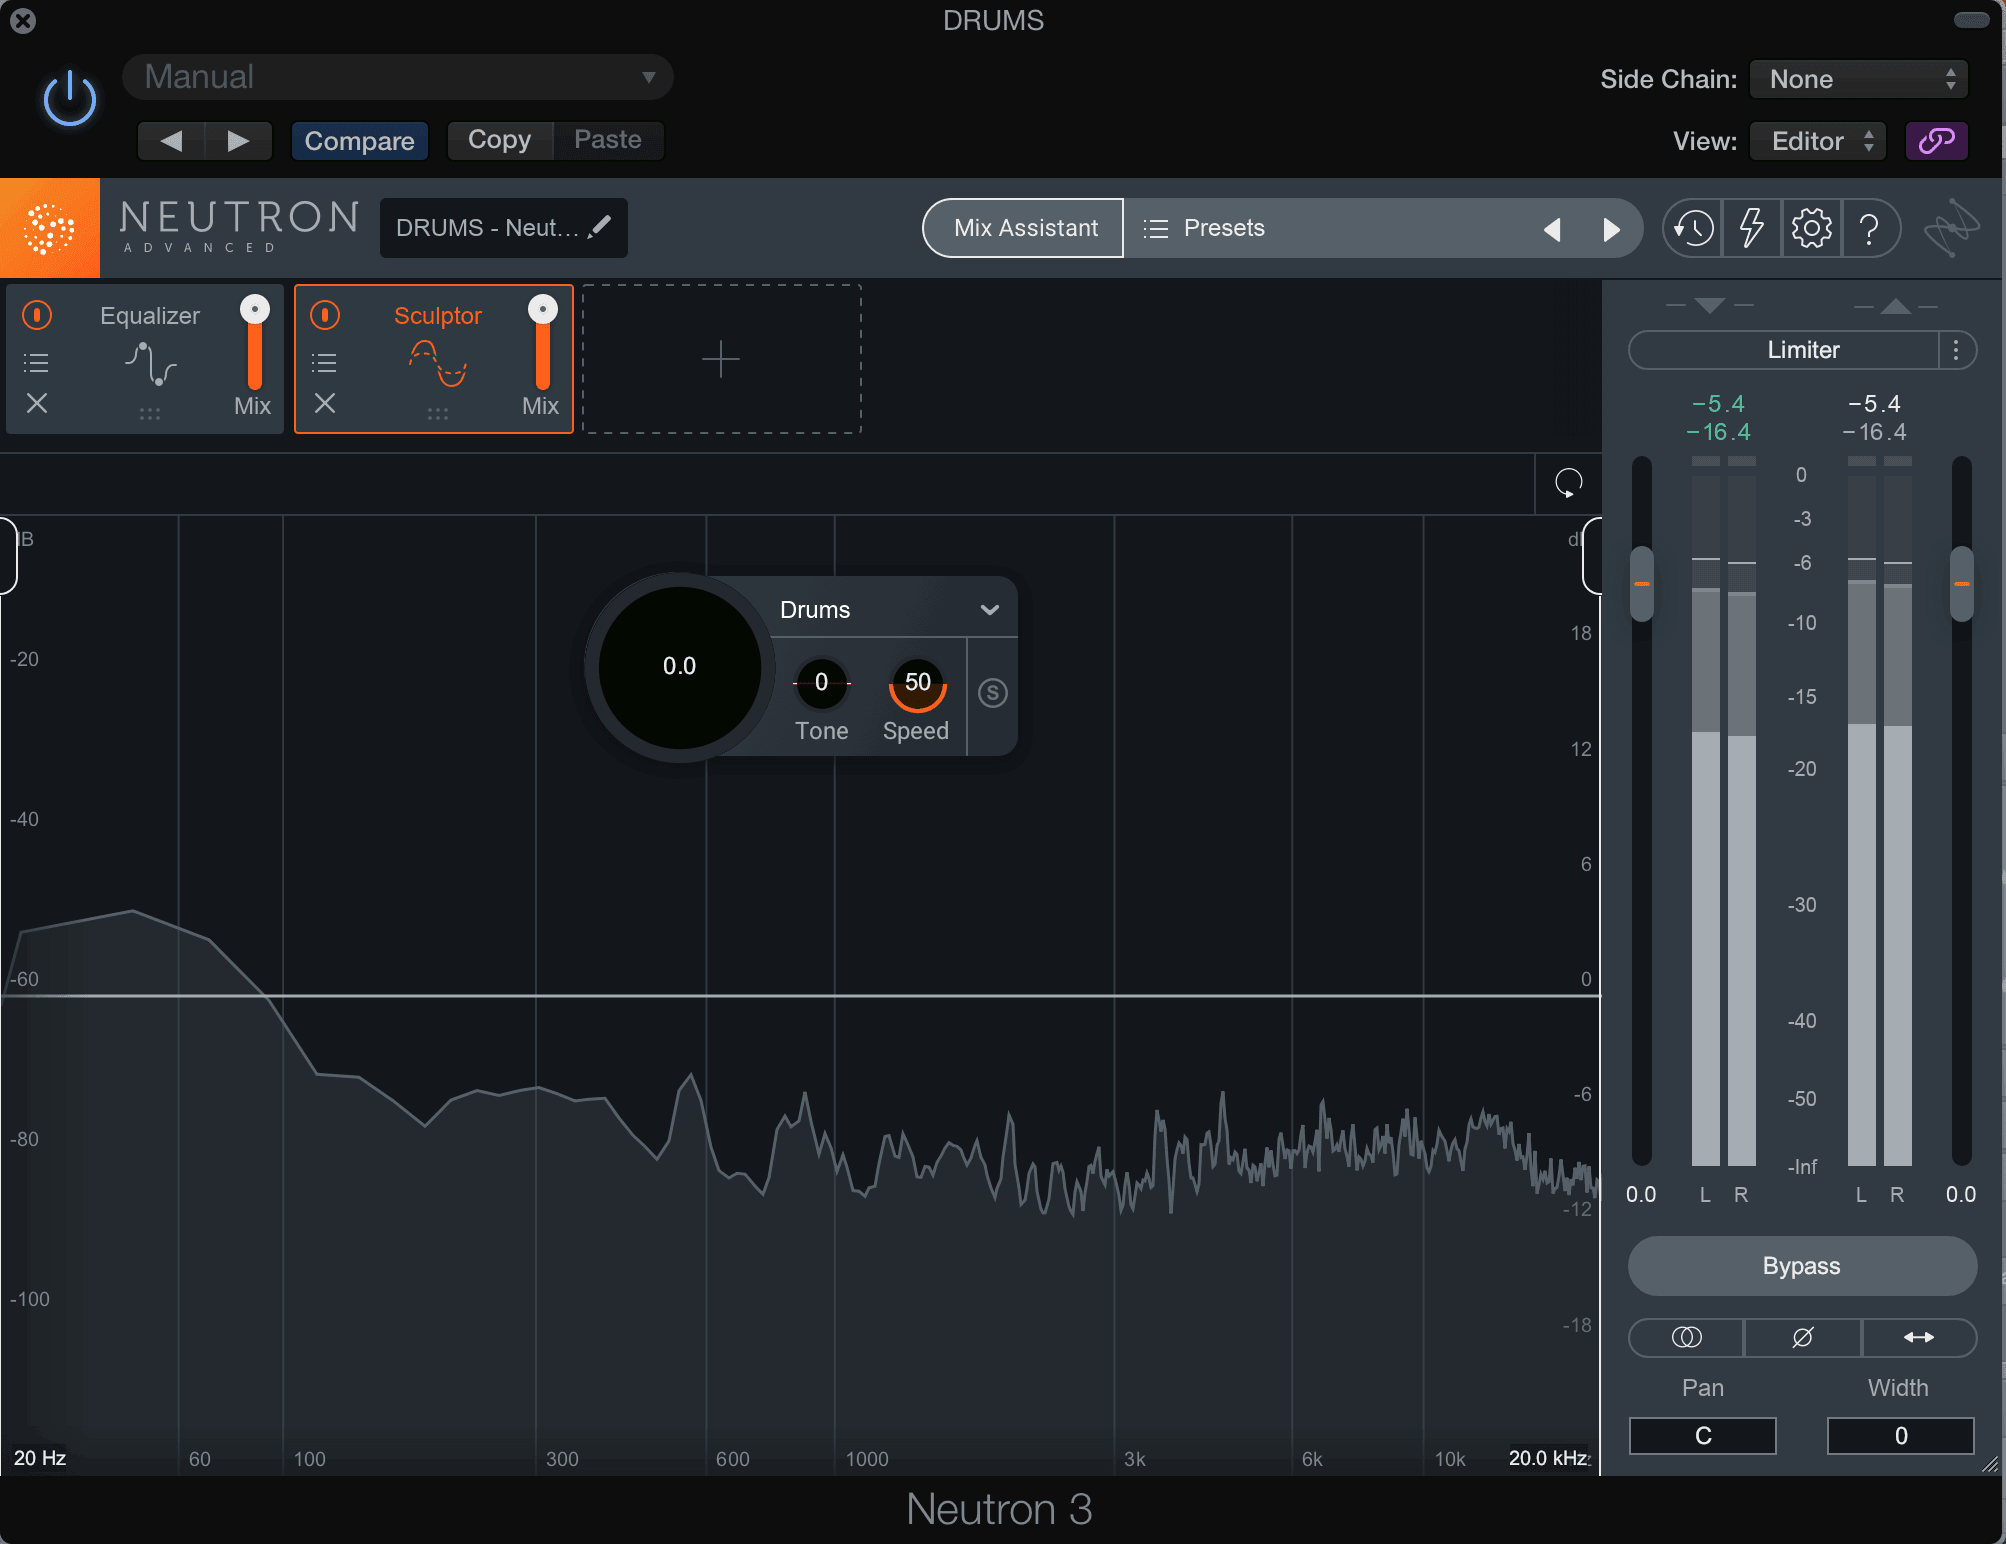Image resolution: width=2006 pixels, height=1544 pixels.
Task: Open the undo history clock icon
Action: tap(1693, 228)
